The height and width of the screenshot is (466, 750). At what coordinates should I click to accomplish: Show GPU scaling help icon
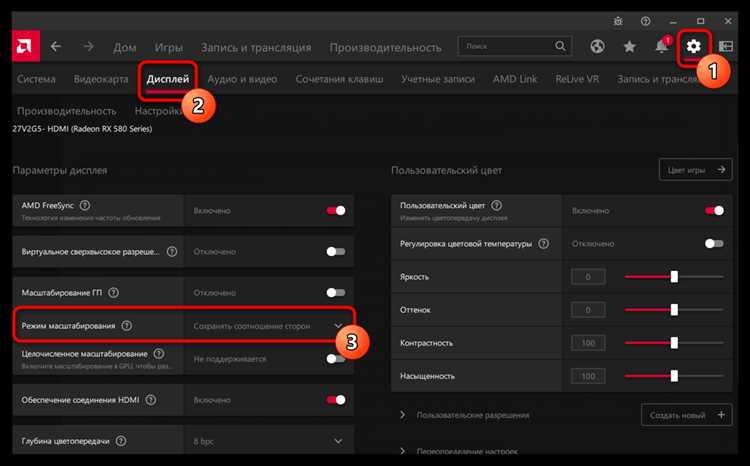pos(113,292)
